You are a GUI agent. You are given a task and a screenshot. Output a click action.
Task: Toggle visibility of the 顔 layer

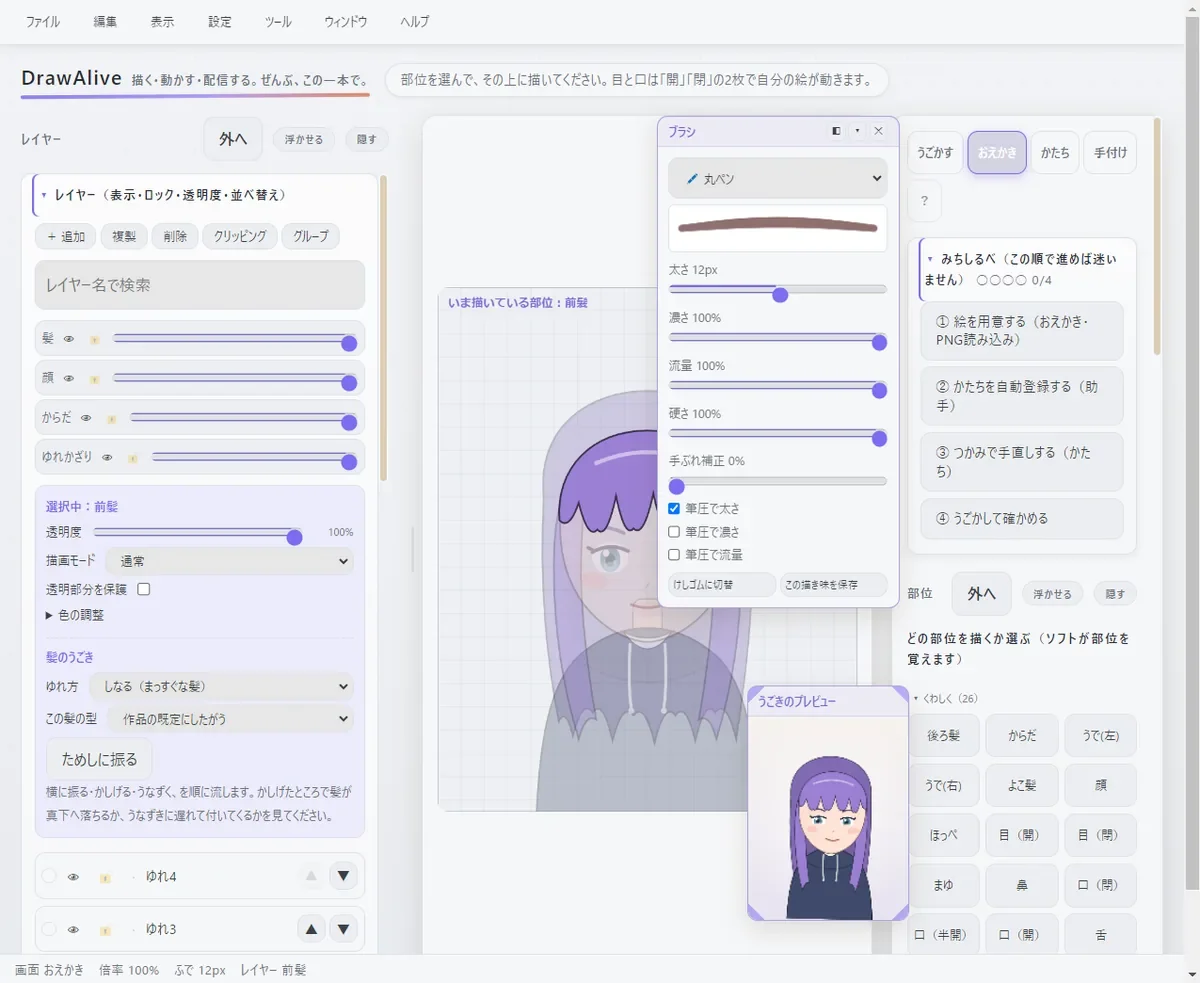click(x=69, y=379)
